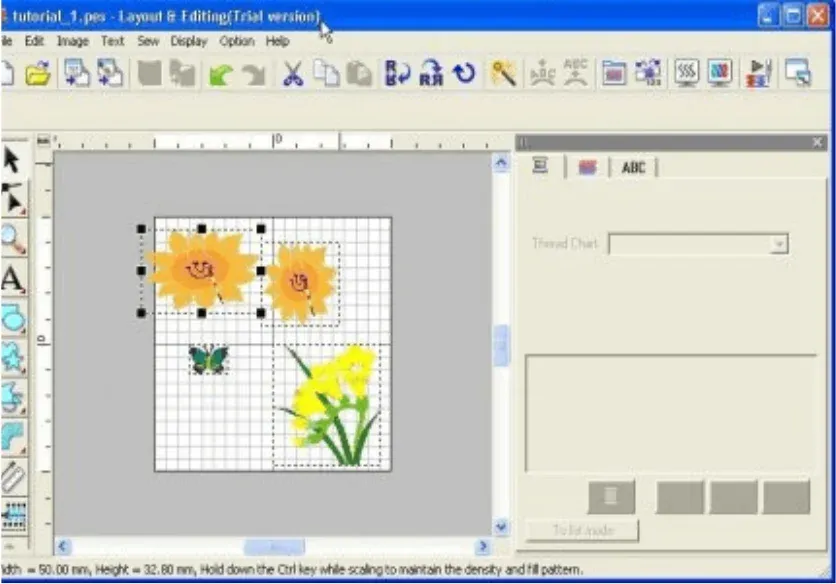The height and width of the screenshot is (584, 836).
Task: Click the grayed Paste clipboard icon
Action: coord(360,74)
